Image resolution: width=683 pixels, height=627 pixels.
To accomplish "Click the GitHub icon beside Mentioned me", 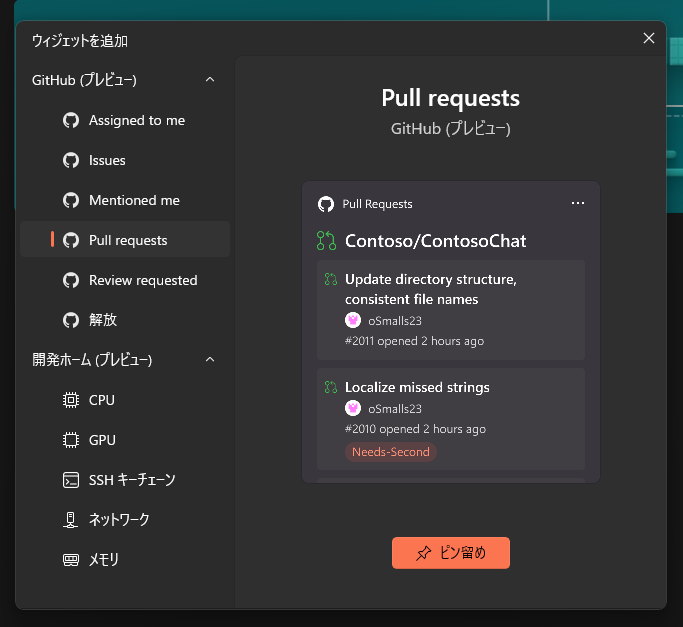I will [71, 200].
